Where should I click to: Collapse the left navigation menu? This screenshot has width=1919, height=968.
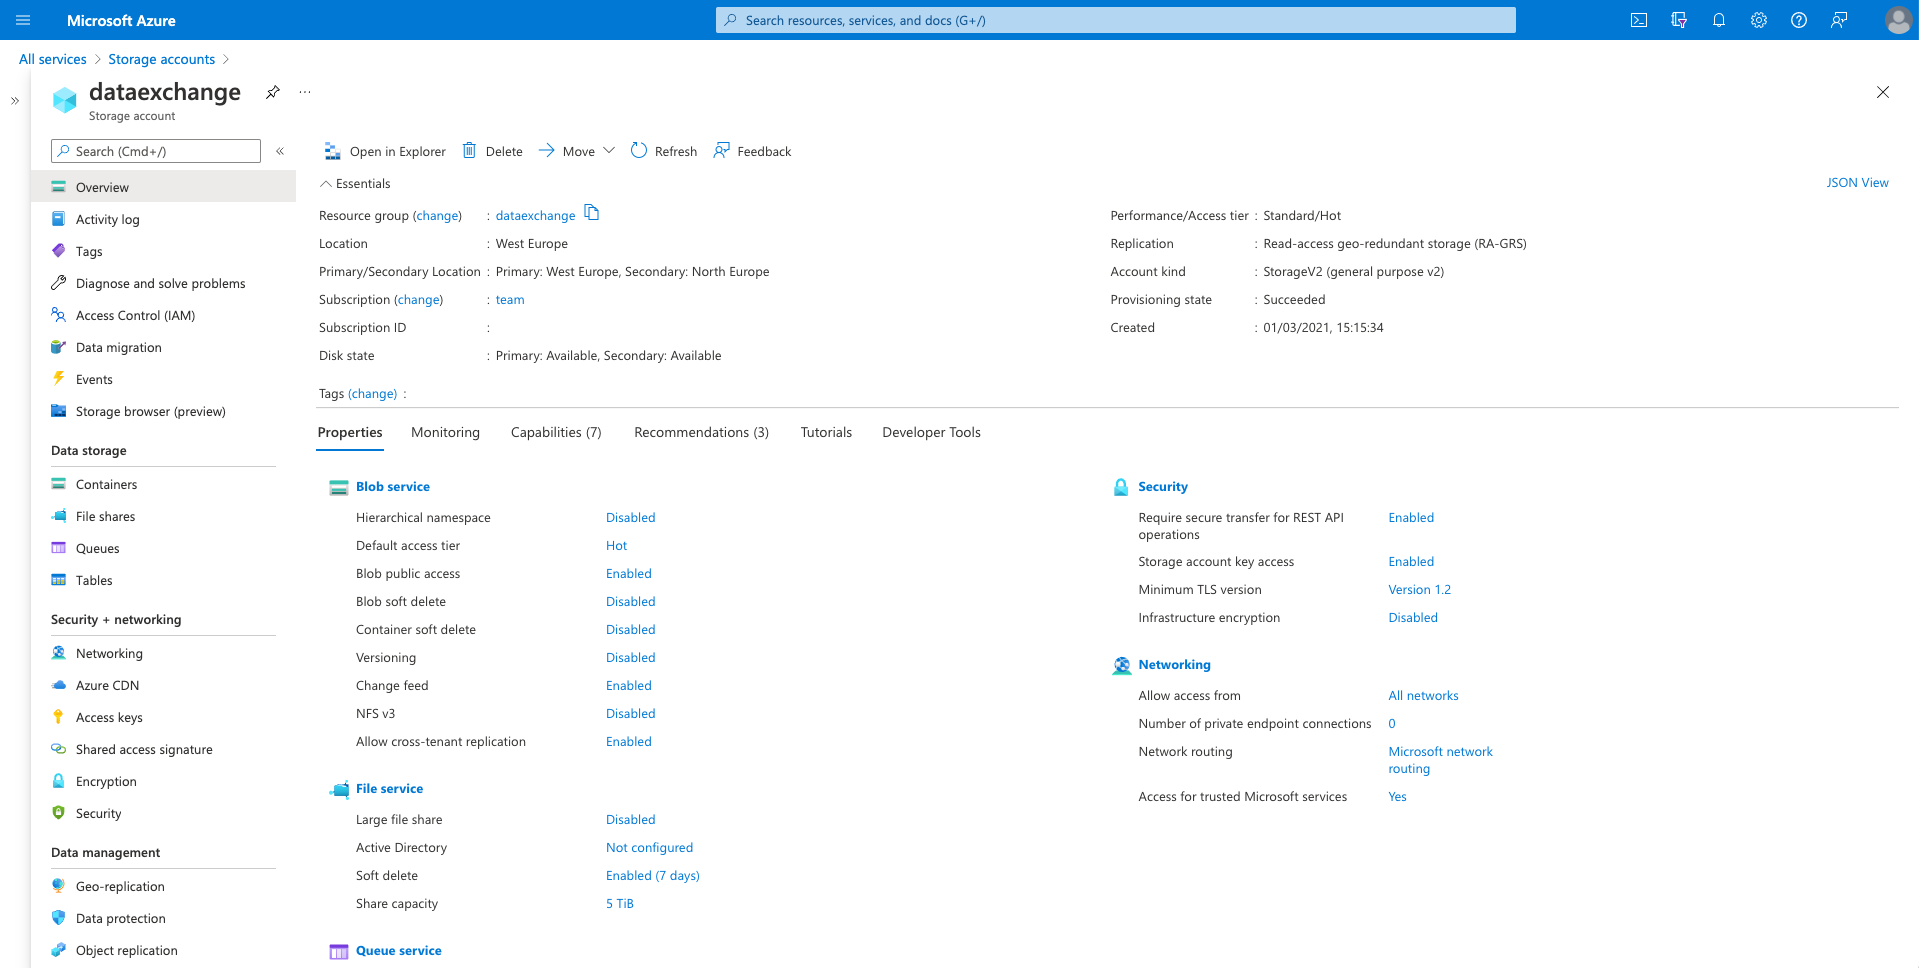pos(280,151)
